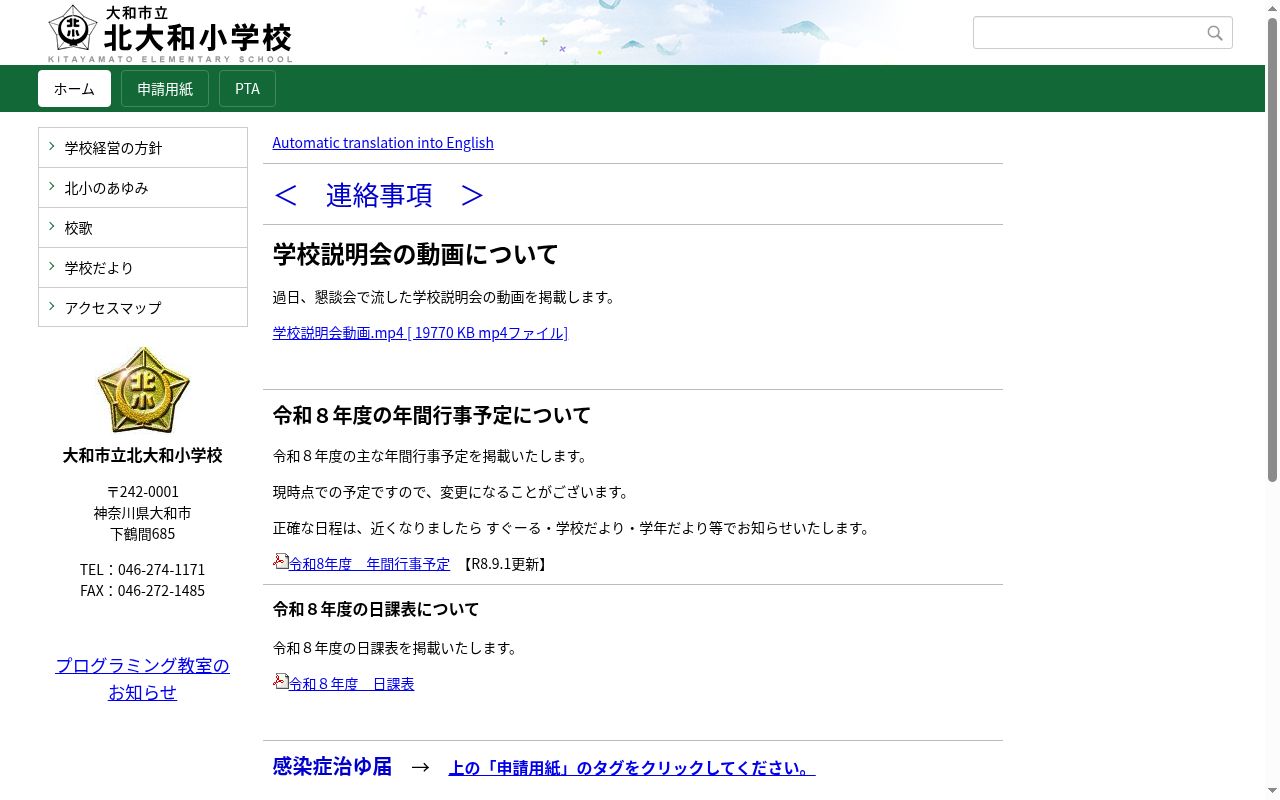This screenshot has width=1280, height=800.
Task: Click the chevron beside 北小のあゆみ
Action: pos(52,186)
